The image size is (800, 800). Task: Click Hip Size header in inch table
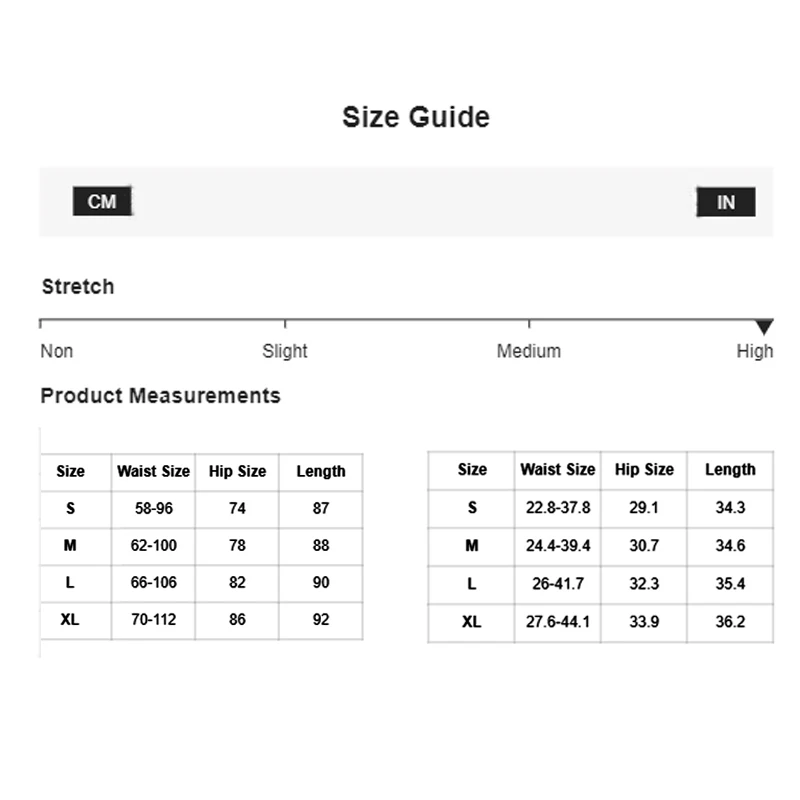click(644, 469)
